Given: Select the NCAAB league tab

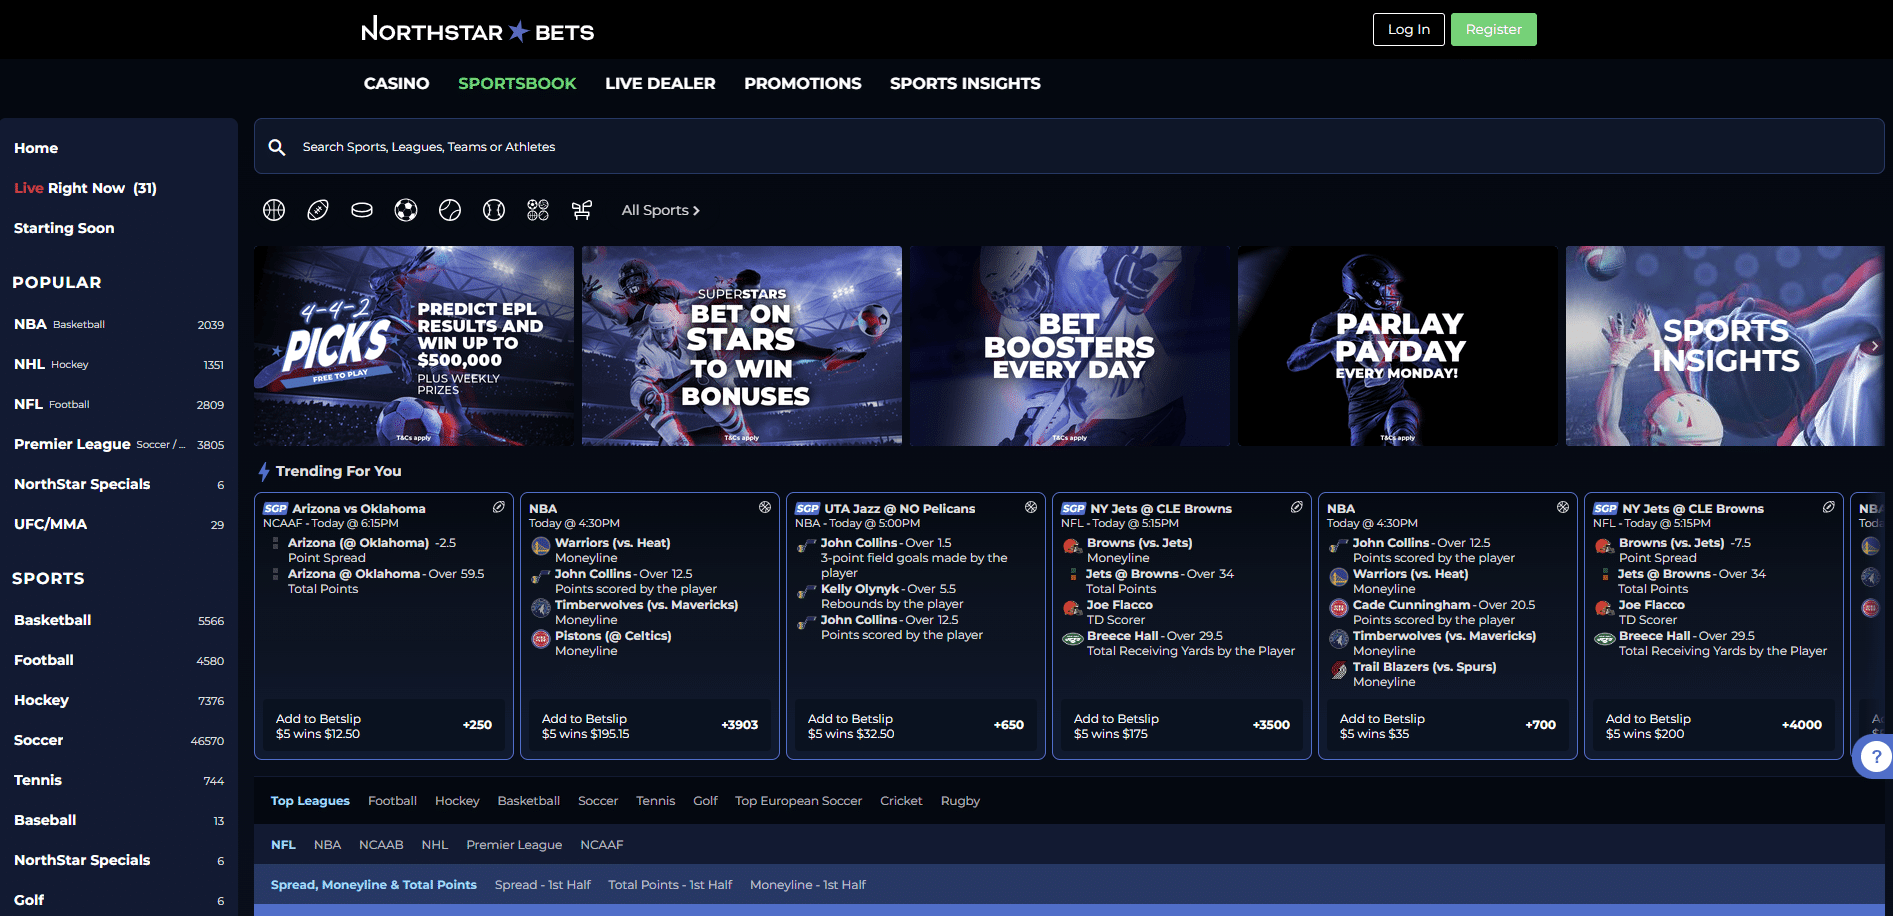Looking at the screenshot, I should click(x=381, y=845).
